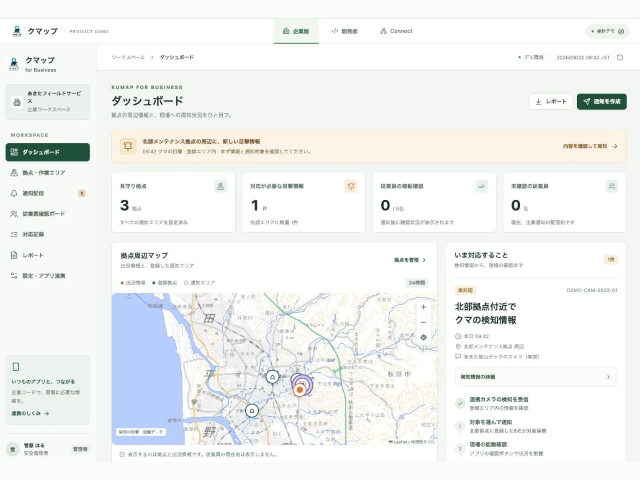Click the location icon beside 拠点・作業エリア
The image size is (640, 480).
coord(14,173)
